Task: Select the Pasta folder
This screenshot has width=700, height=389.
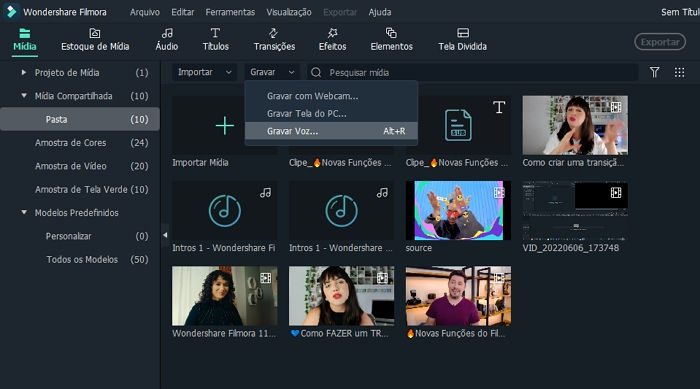Action: click(80, 119)
